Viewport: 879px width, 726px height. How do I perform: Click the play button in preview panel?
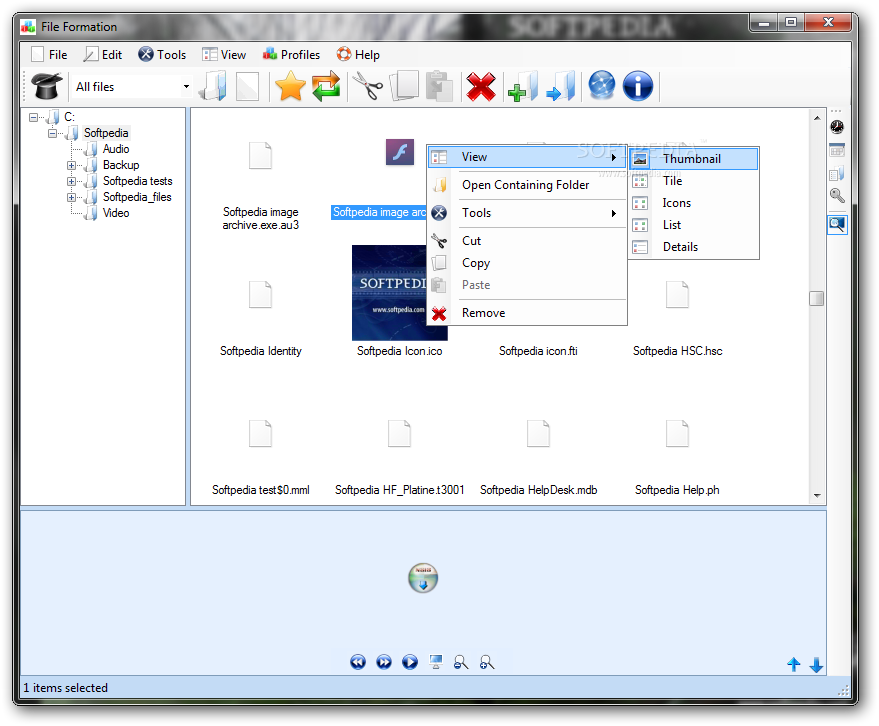pos(410,662)
